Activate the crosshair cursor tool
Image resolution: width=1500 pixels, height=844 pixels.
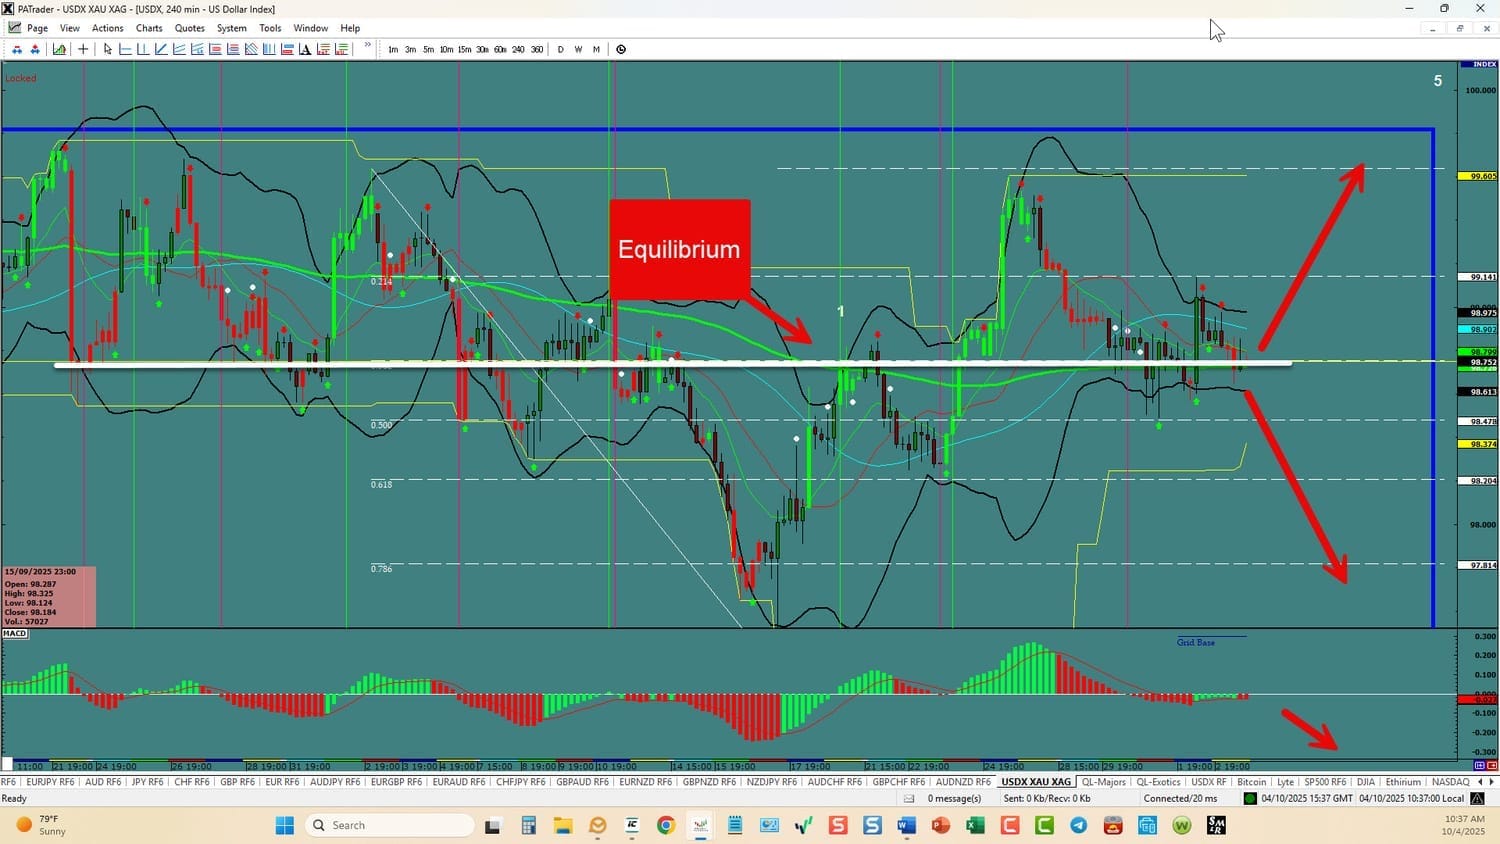[x=83, y=49]
